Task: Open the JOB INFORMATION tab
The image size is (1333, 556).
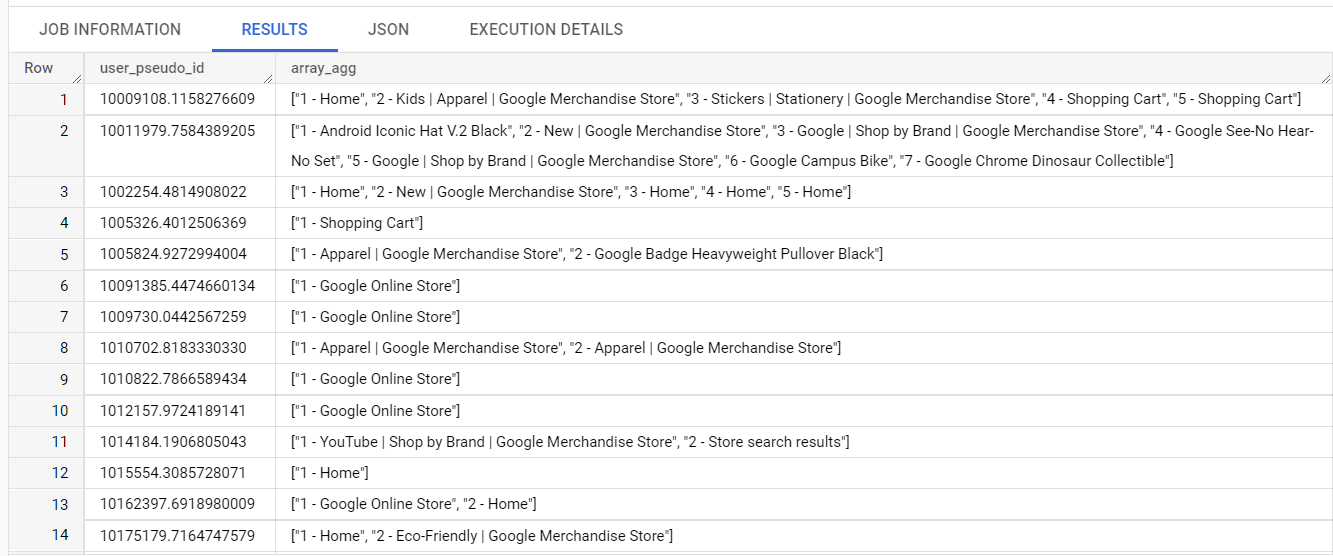Action: [x=110, y=29]
